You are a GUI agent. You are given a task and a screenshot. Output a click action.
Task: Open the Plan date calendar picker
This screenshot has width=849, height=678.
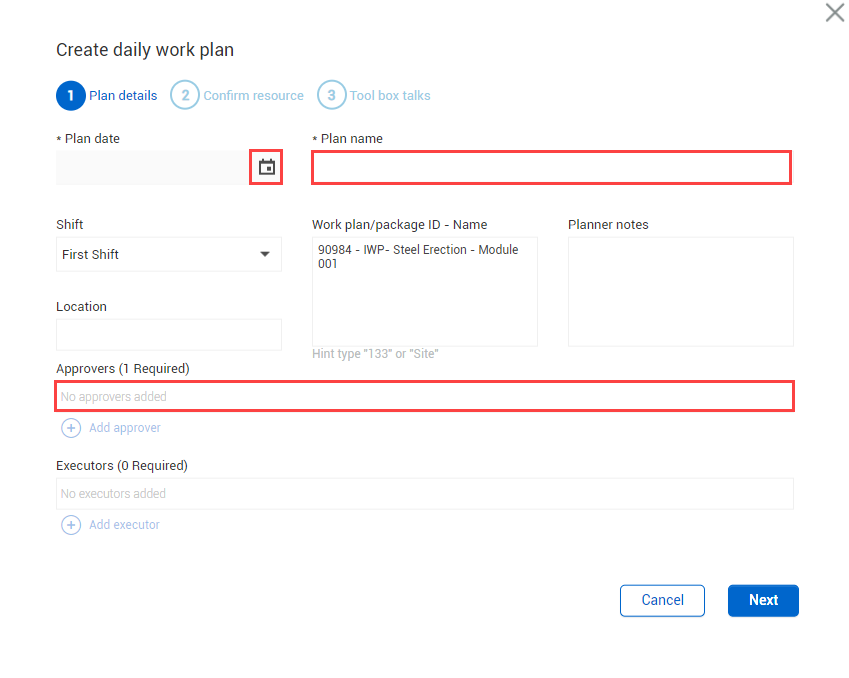click(x=266, y=167)
